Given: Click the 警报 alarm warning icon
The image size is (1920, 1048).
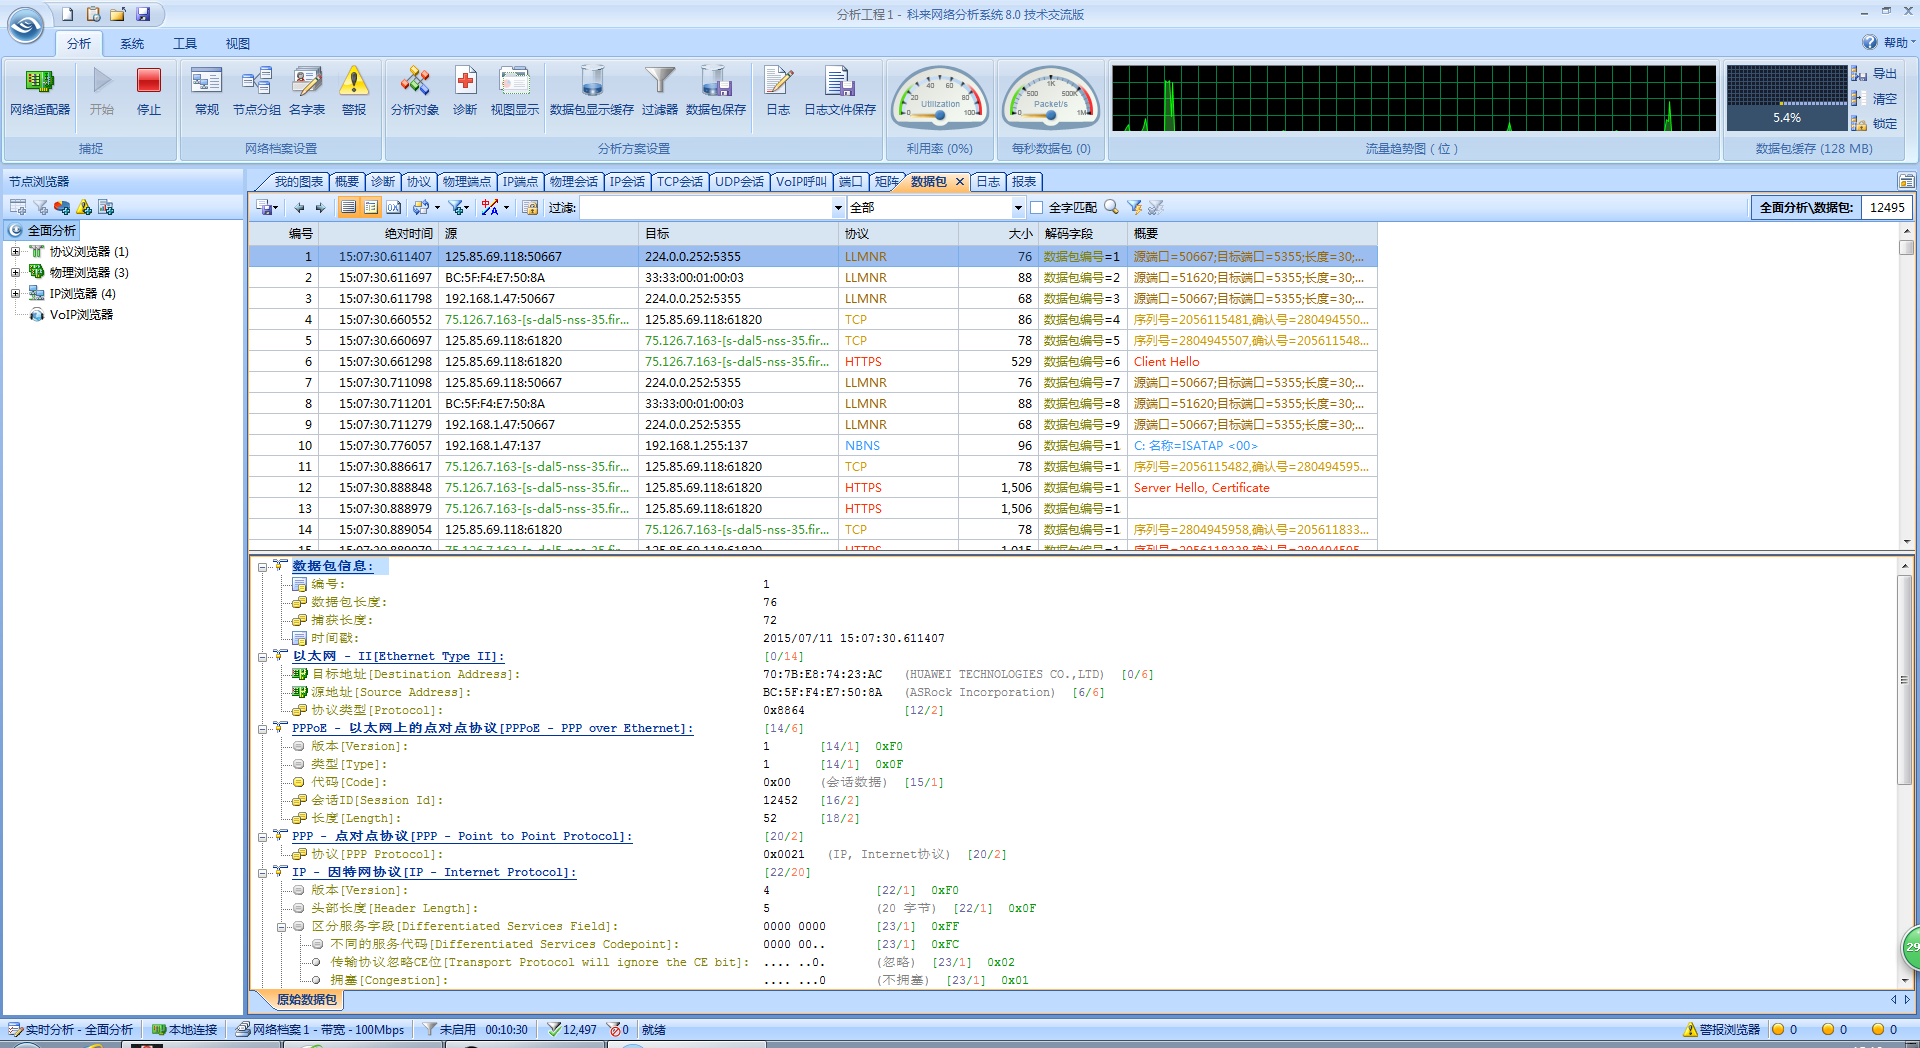Looking at the screenshot, I should (x=354, y=81).
